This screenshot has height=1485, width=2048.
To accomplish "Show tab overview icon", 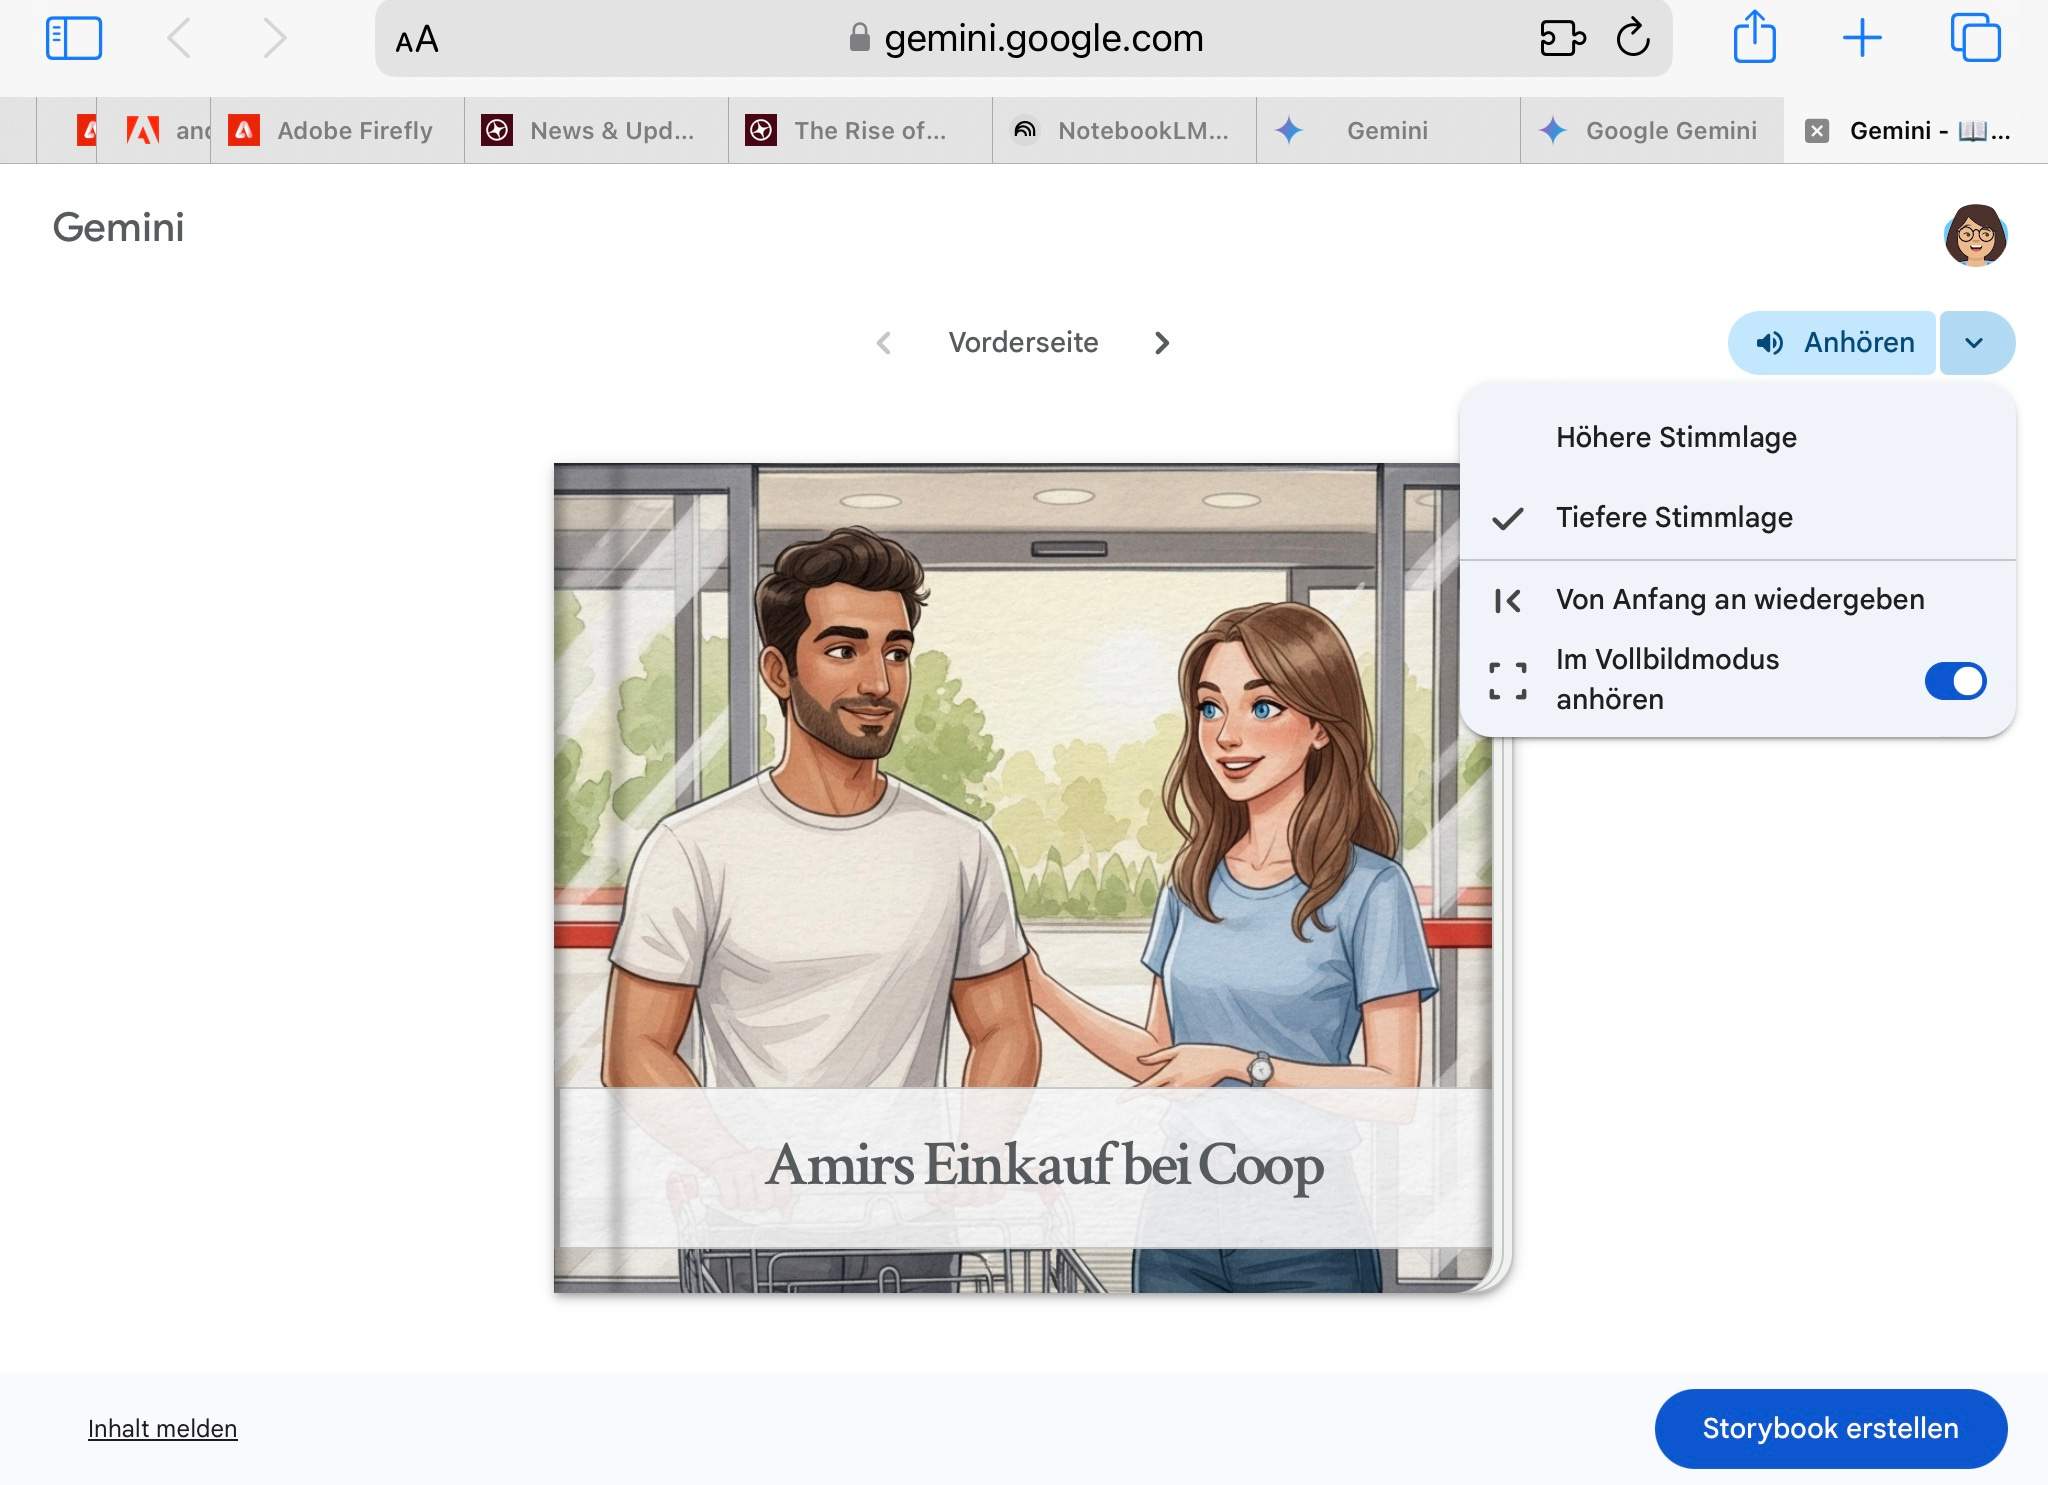I will pos(1975,39).
